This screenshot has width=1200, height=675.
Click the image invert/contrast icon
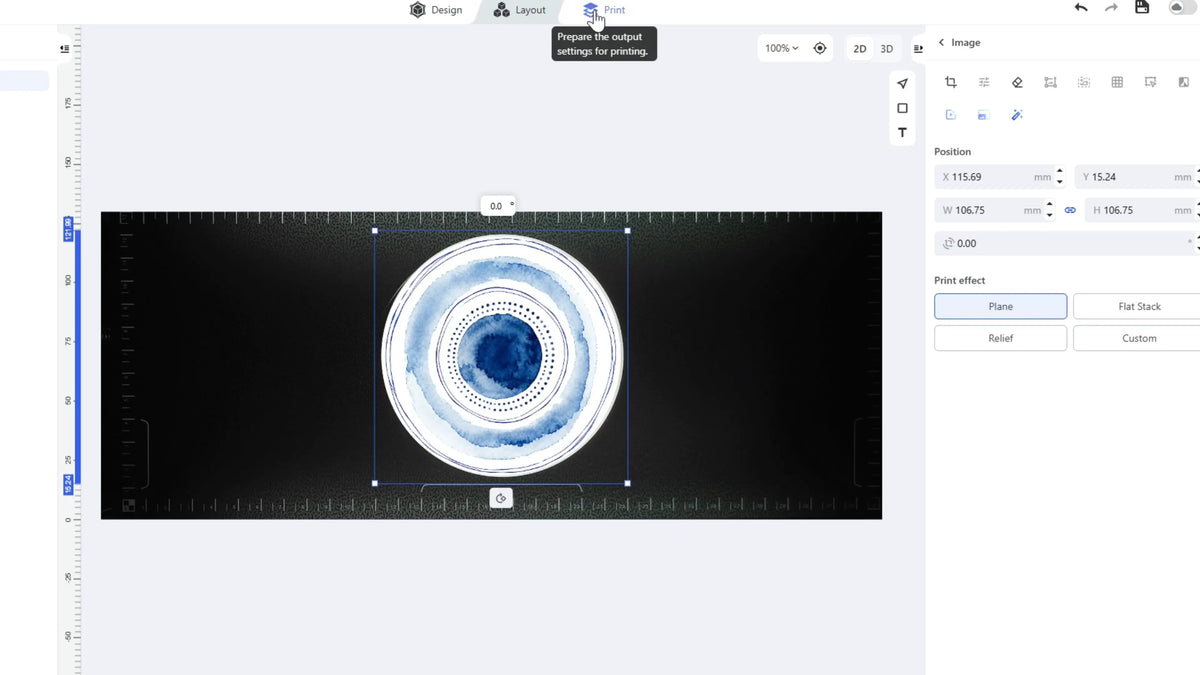tap(1184, 82)
